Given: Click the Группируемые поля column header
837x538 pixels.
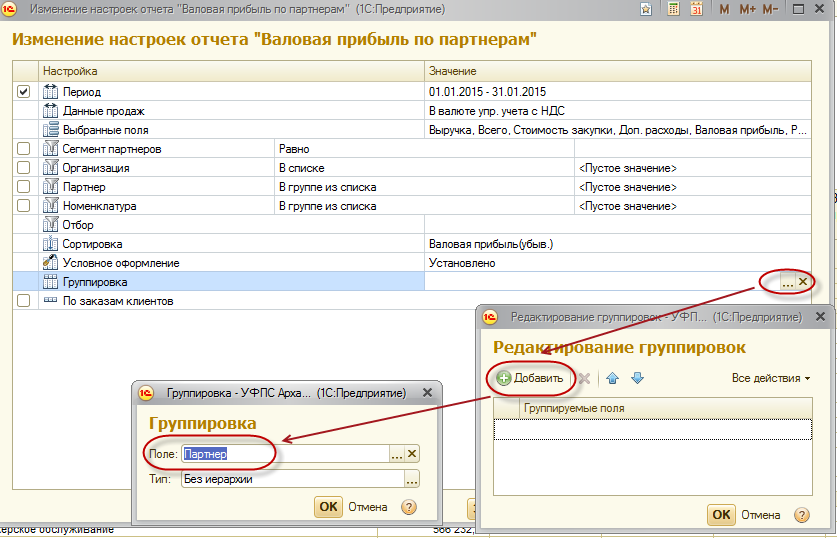Looking at the screenshot, I should coord(666,408).
